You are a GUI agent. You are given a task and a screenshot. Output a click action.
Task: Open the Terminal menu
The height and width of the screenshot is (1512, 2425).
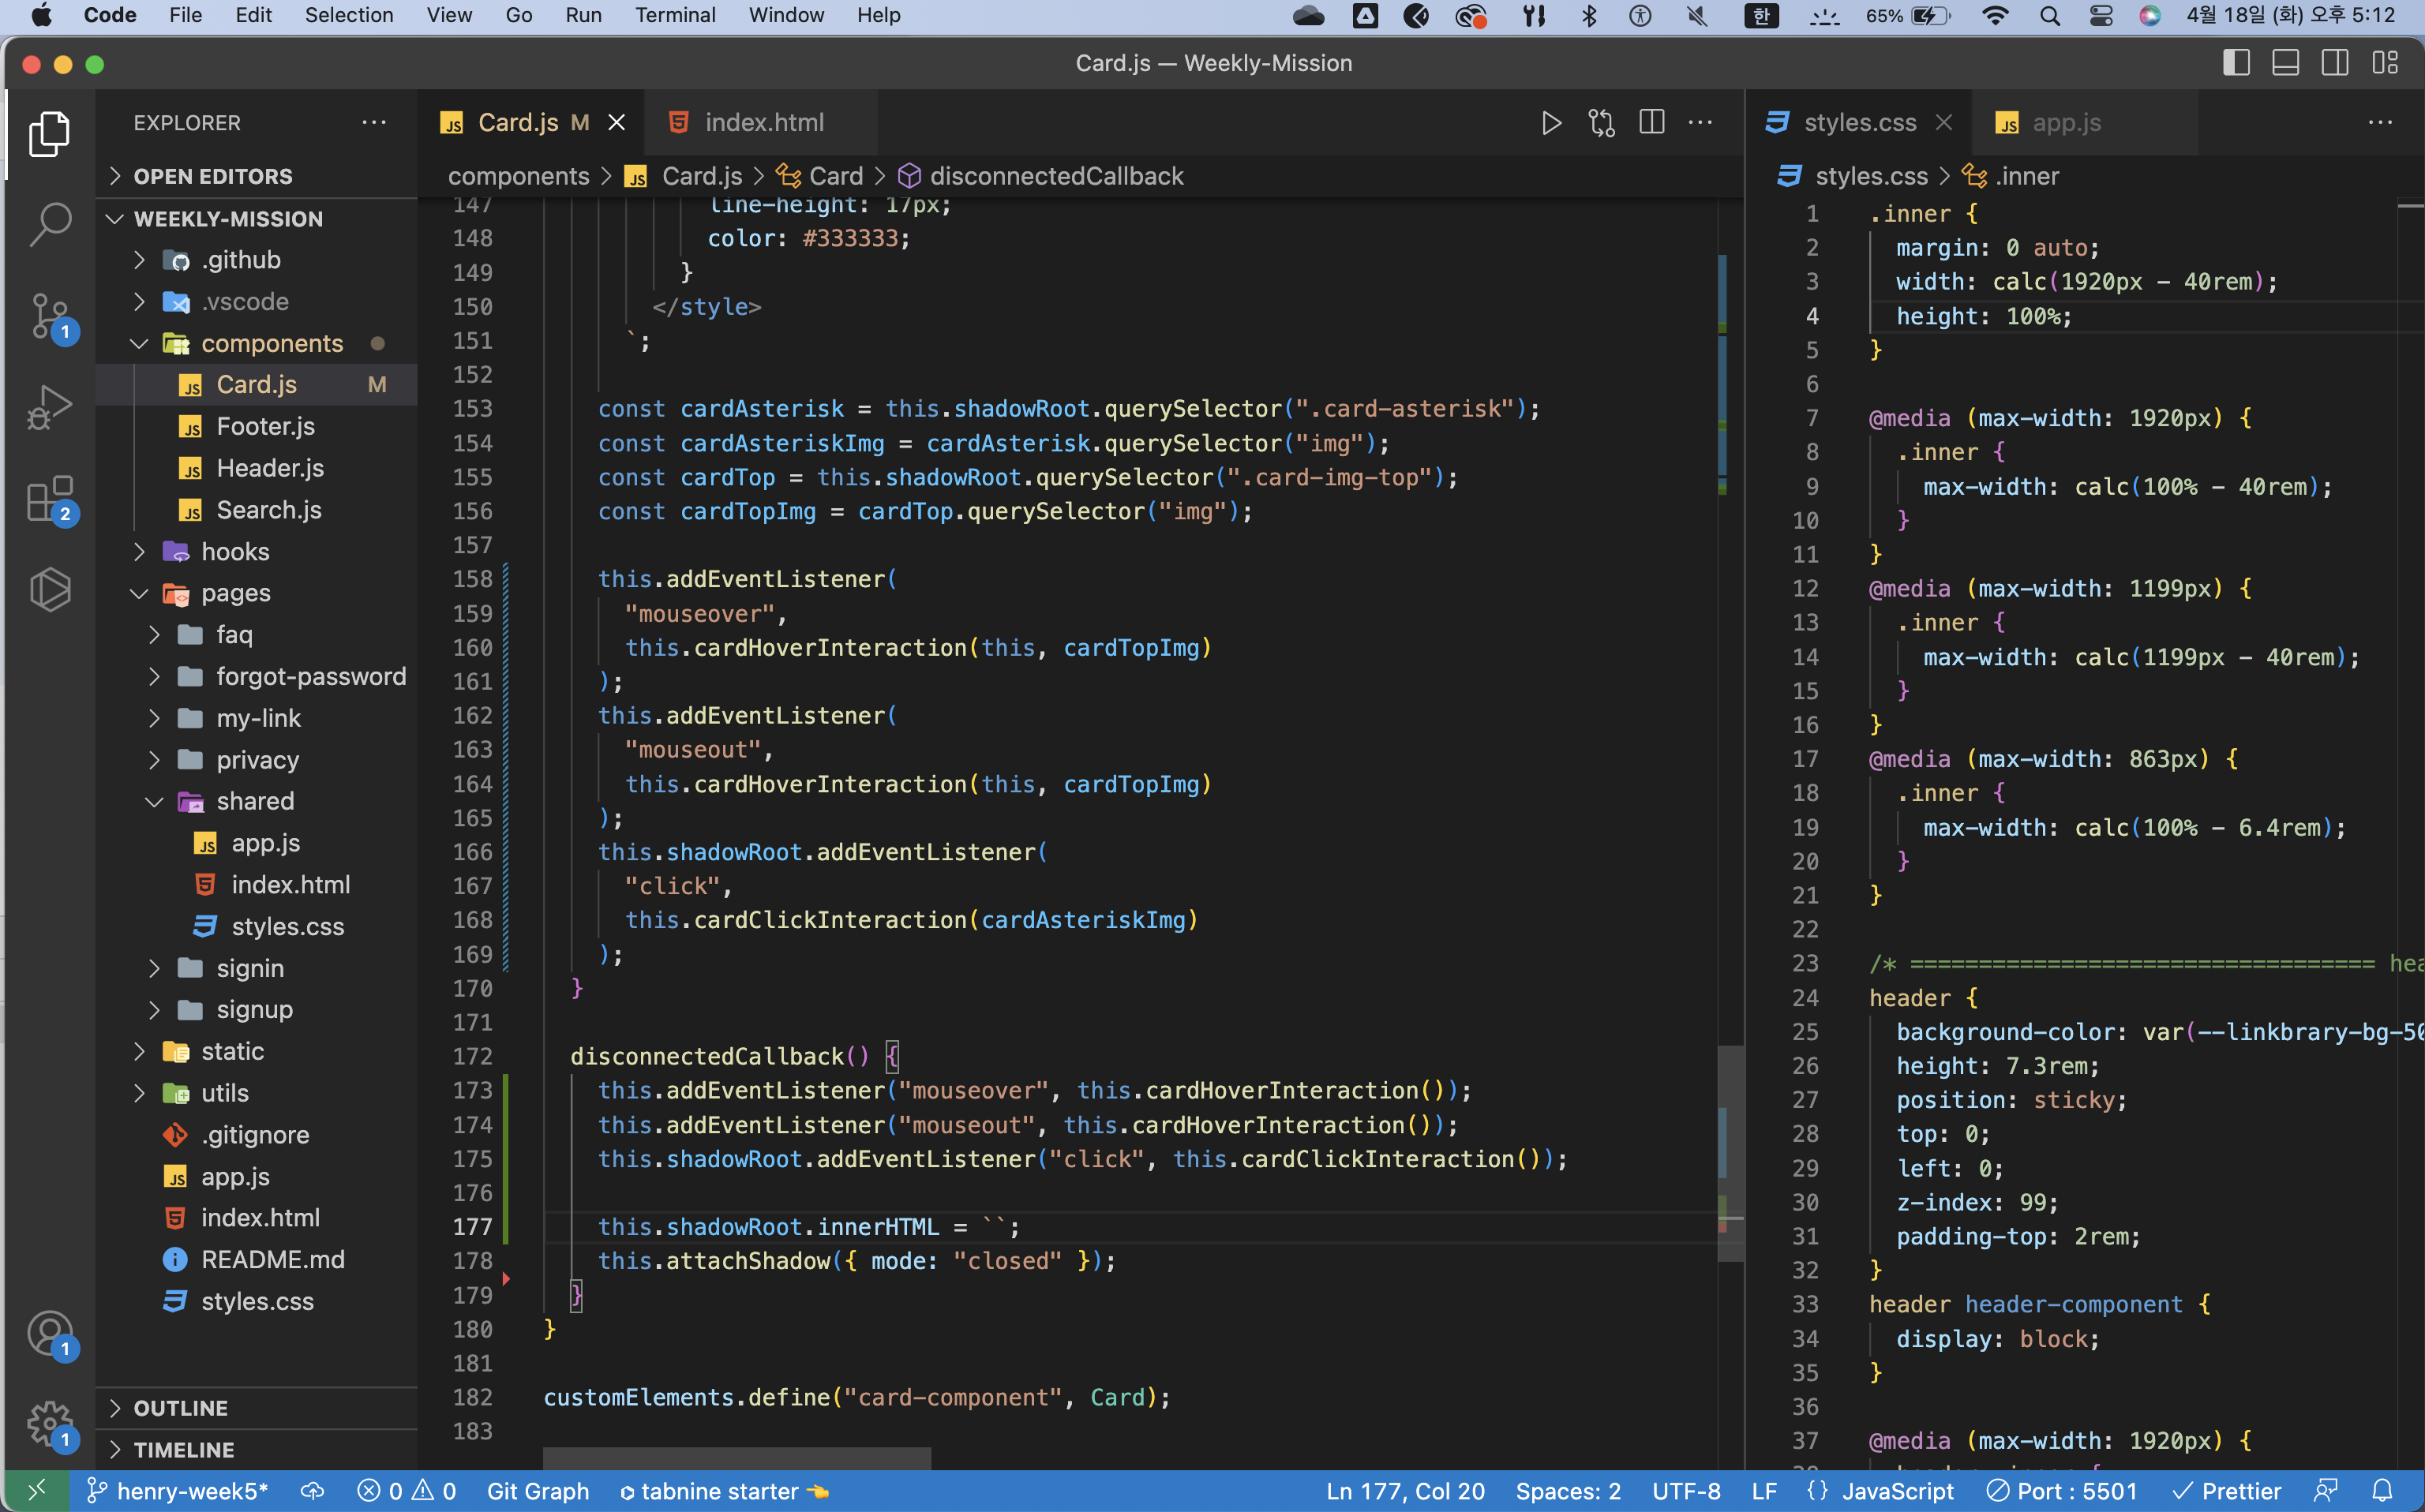(675, 15)
